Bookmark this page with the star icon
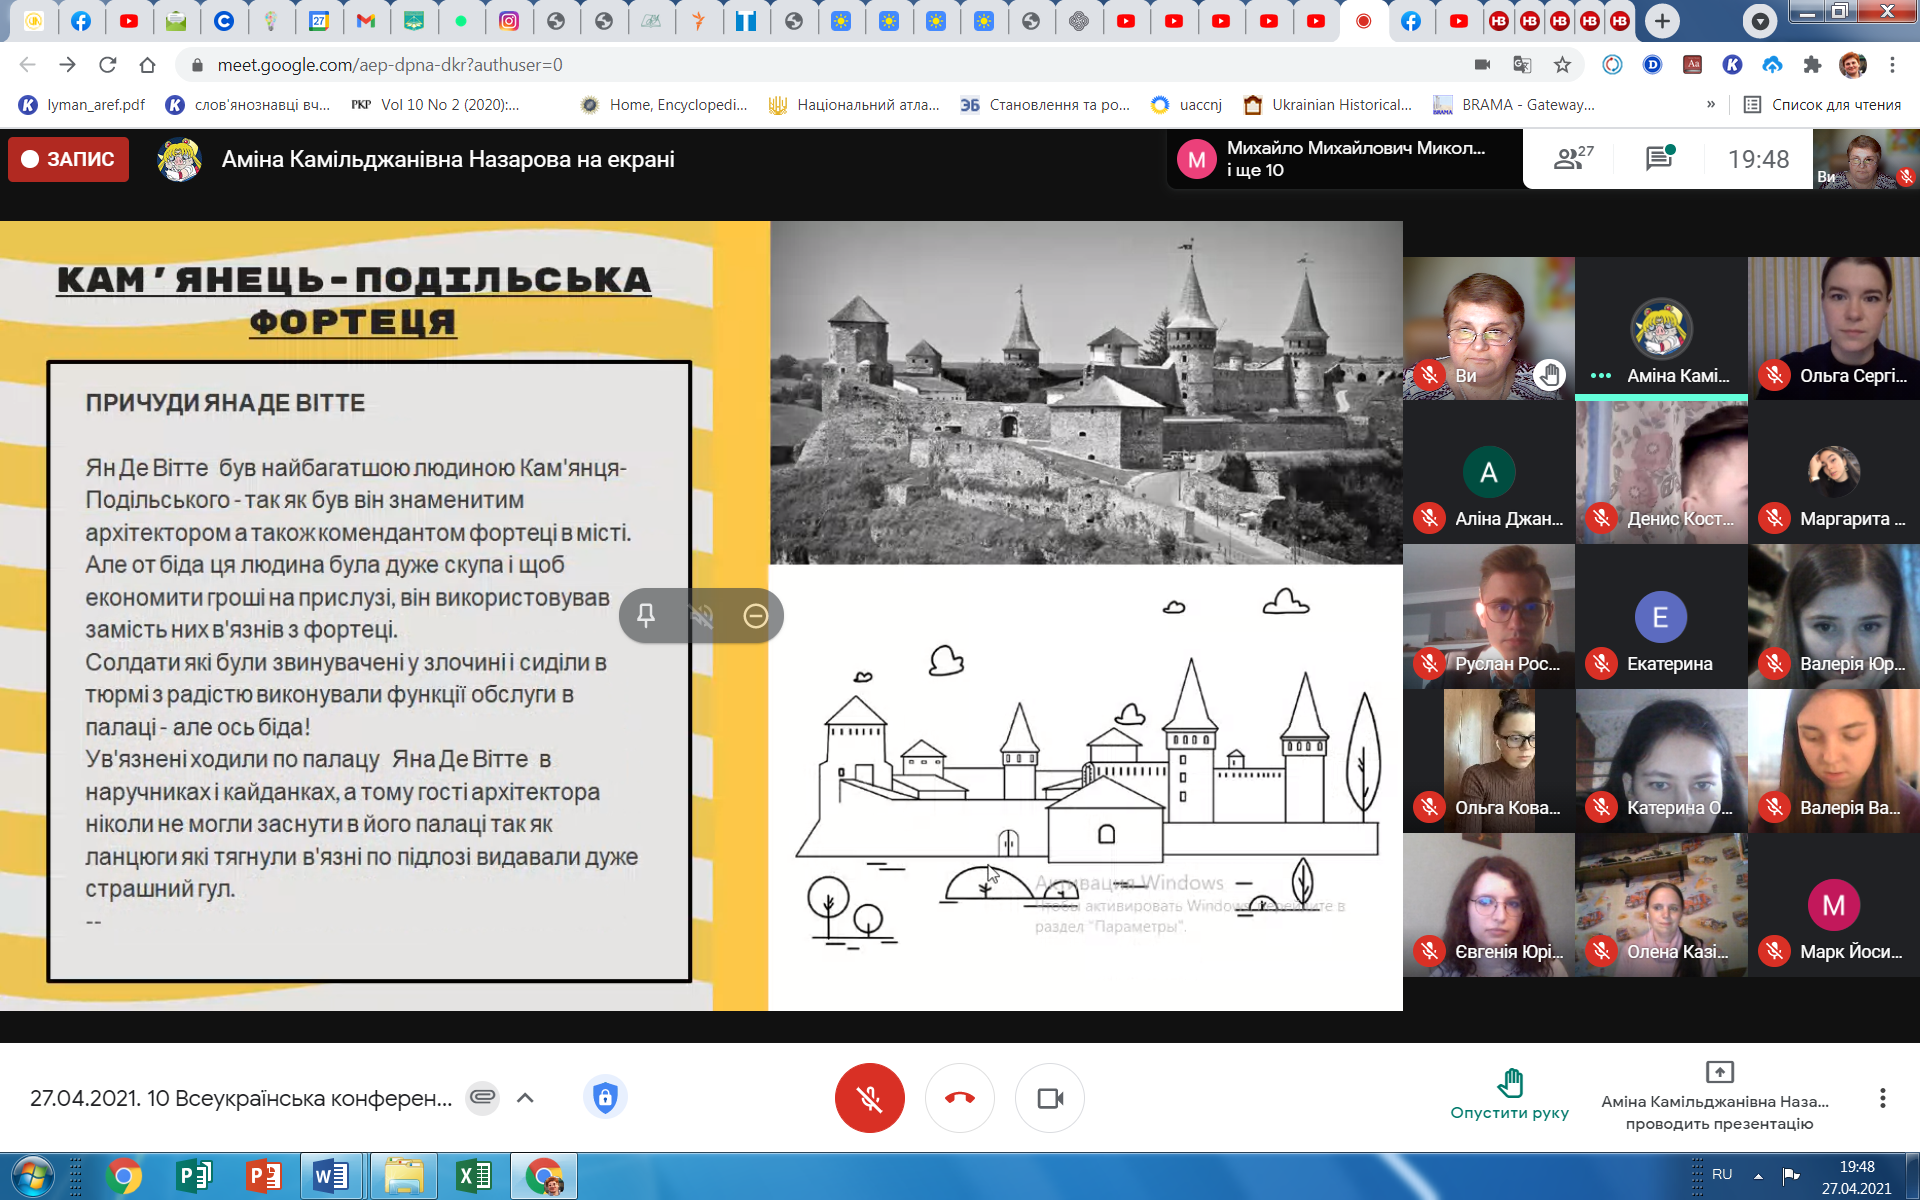Viewport: 1920px width, 1200px height. pyautogui.click(x=1562, y=65)
